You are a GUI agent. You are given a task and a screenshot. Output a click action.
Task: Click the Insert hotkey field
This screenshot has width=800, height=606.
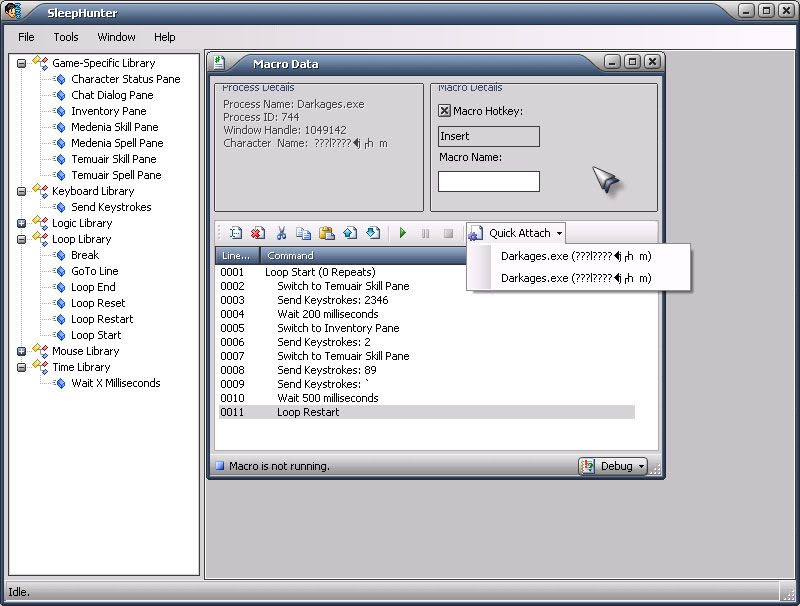488,136
